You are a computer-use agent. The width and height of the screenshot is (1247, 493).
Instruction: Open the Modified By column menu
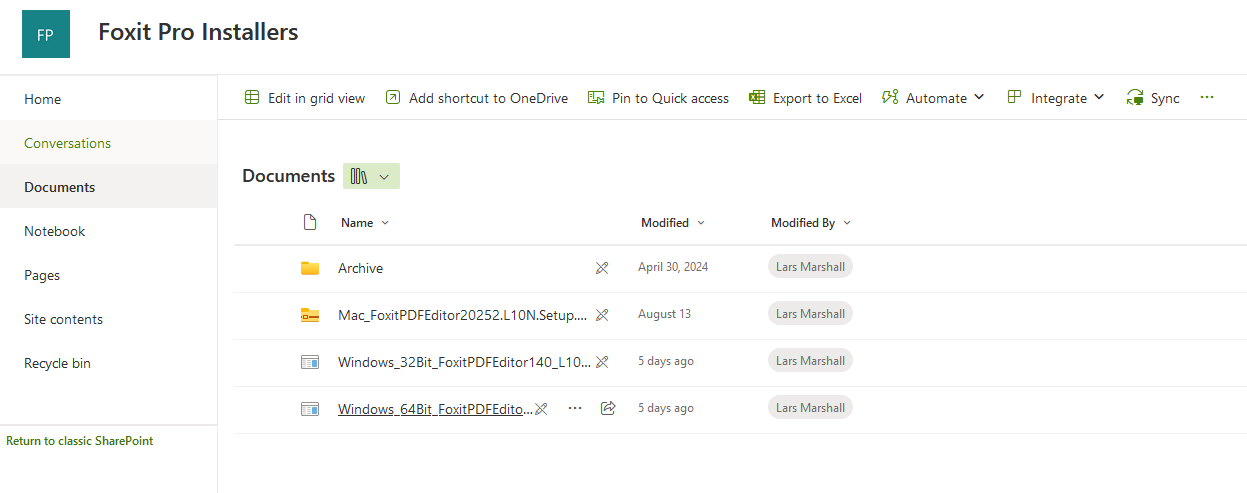pyautogui.click(x=810, y=223)
